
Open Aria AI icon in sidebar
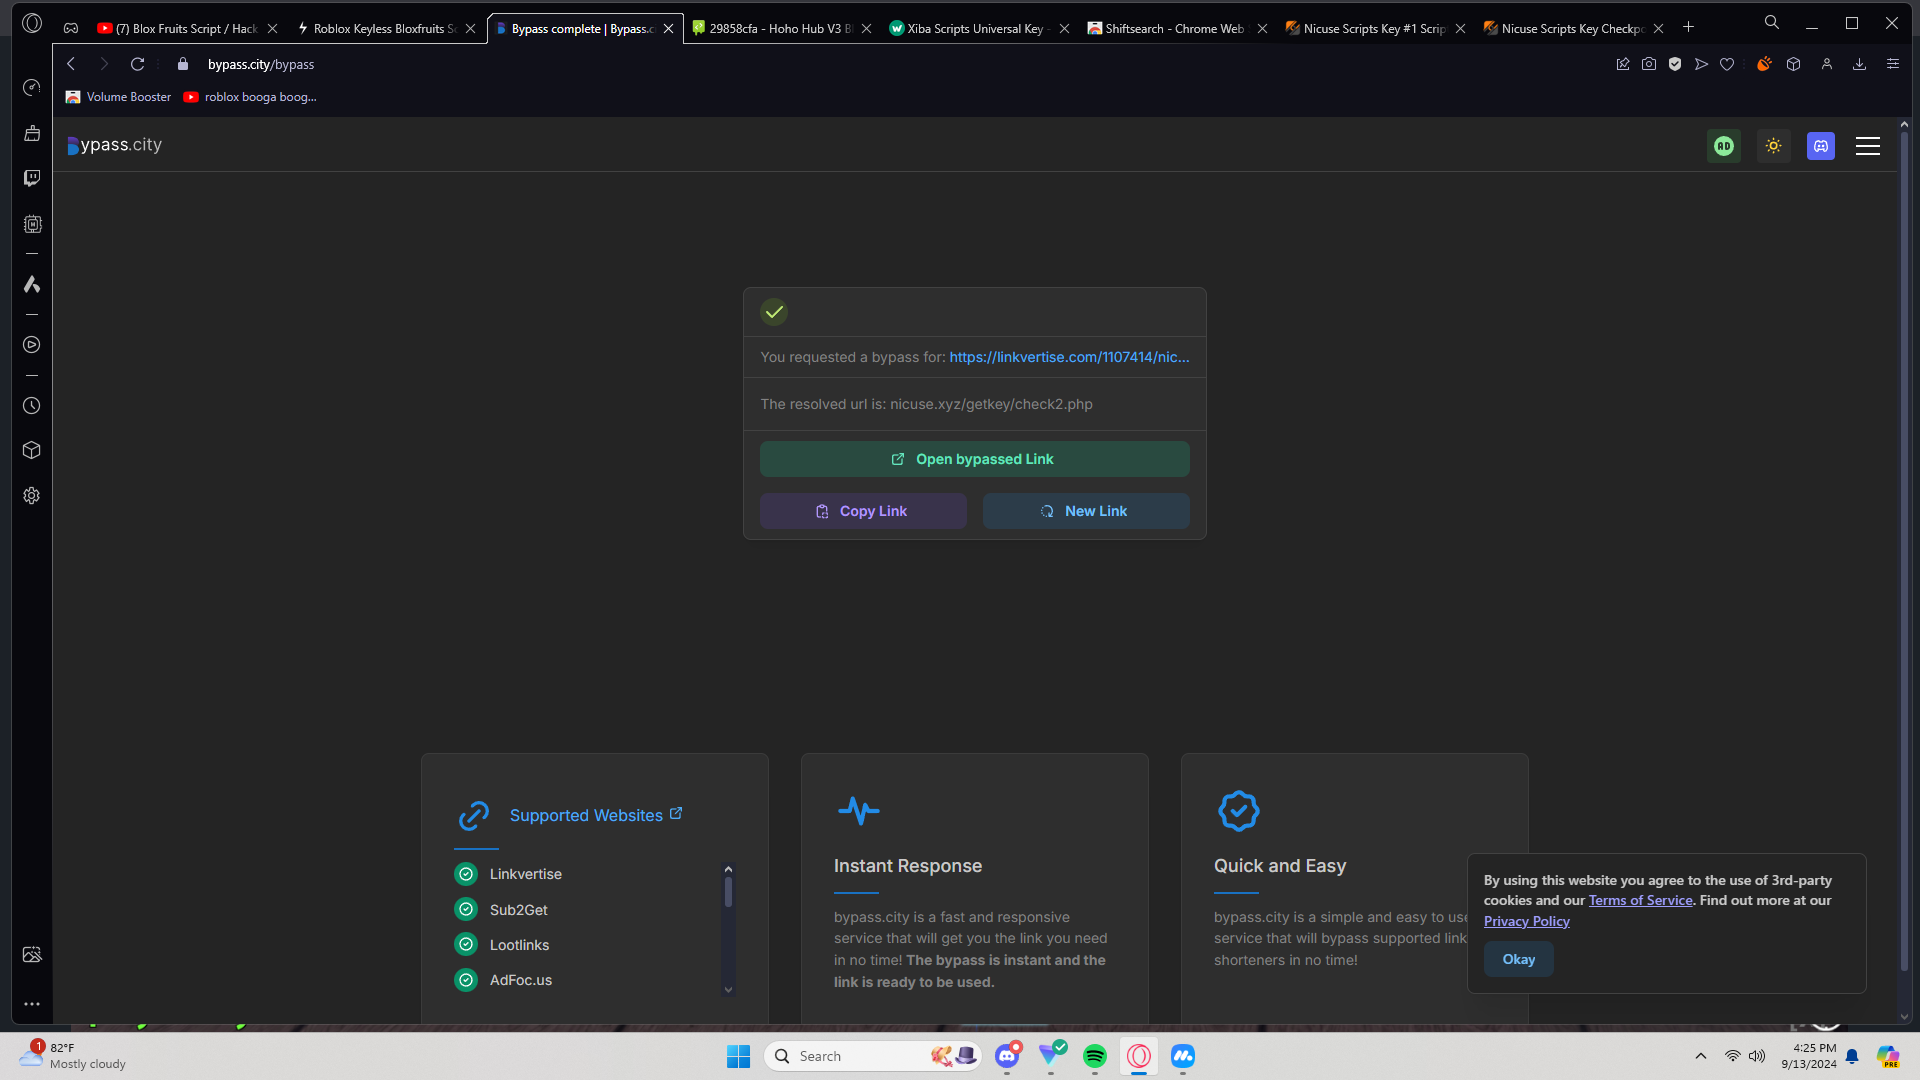coord(32,285)
